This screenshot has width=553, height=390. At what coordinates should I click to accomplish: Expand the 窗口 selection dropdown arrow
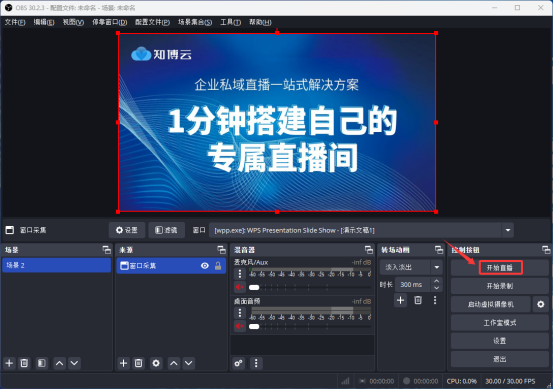508,230
